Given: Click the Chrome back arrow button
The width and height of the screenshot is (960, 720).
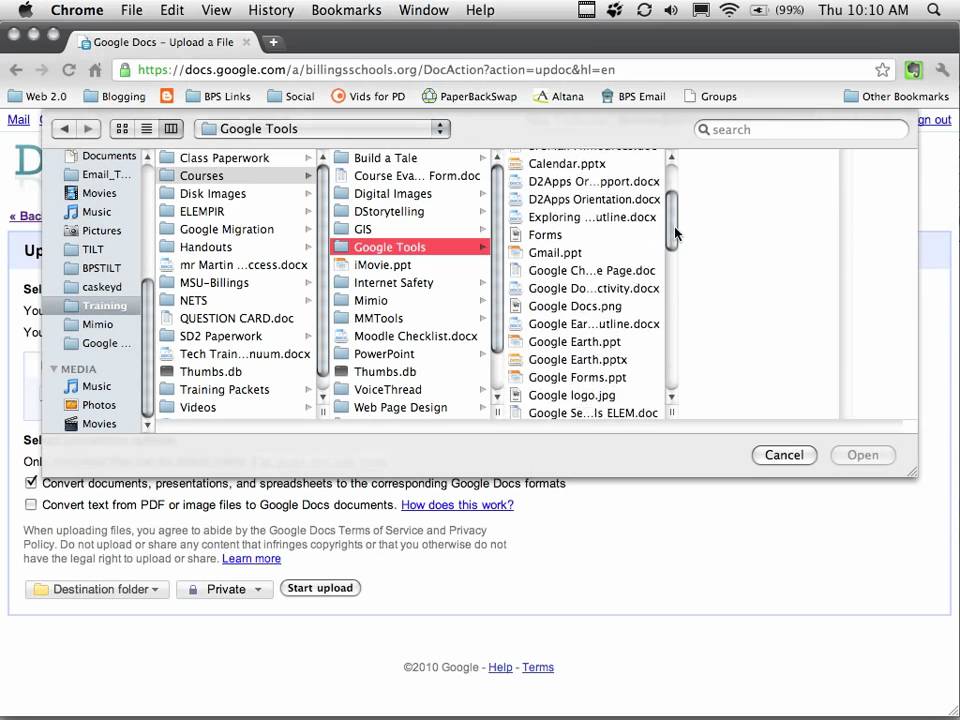Looking at the screenshot, I should coord(17,70).
